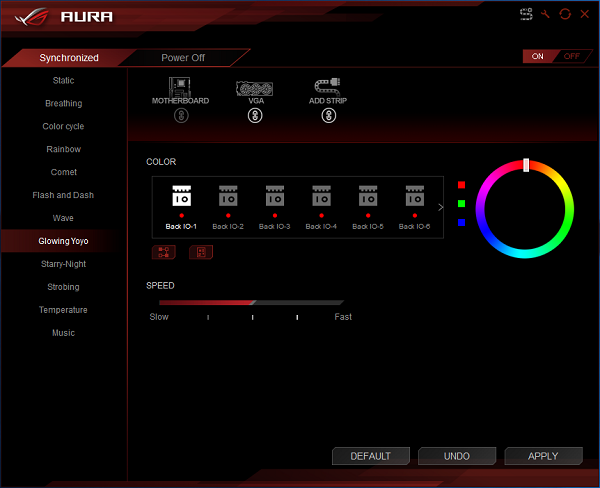
Task: Select the Back IO-4 LED zone
Action: (x=321, y=207)
